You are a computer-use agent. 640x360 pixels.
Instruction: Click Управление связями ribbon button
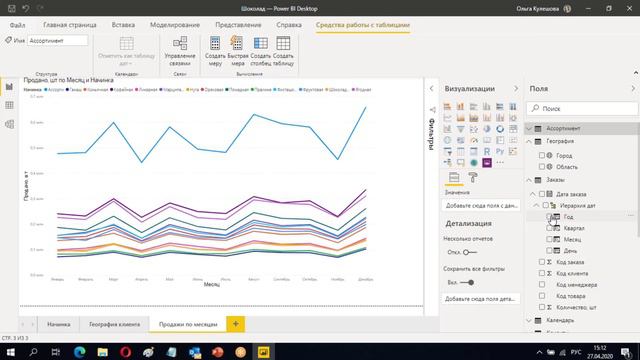(180, 51)
